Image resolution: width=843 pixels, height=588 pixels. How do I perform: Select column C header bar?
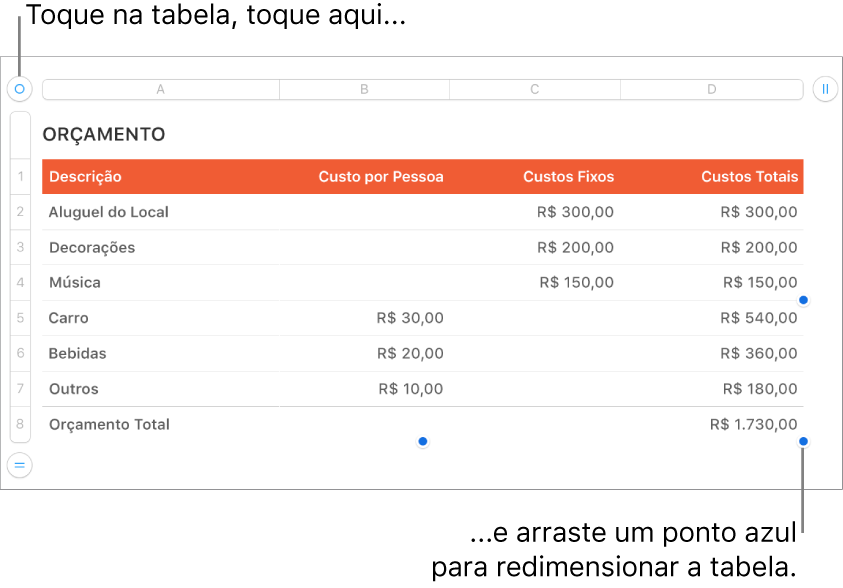tap(534, 89)
